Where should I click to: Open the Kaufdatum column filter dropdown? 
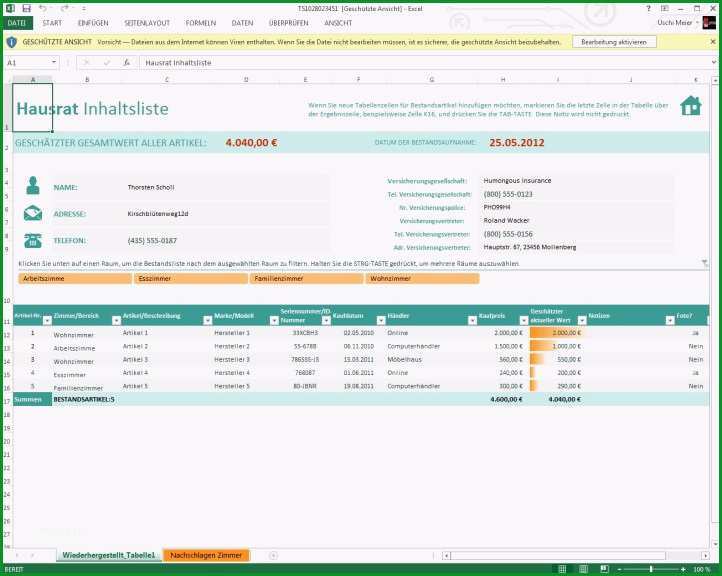click(381, 320)
